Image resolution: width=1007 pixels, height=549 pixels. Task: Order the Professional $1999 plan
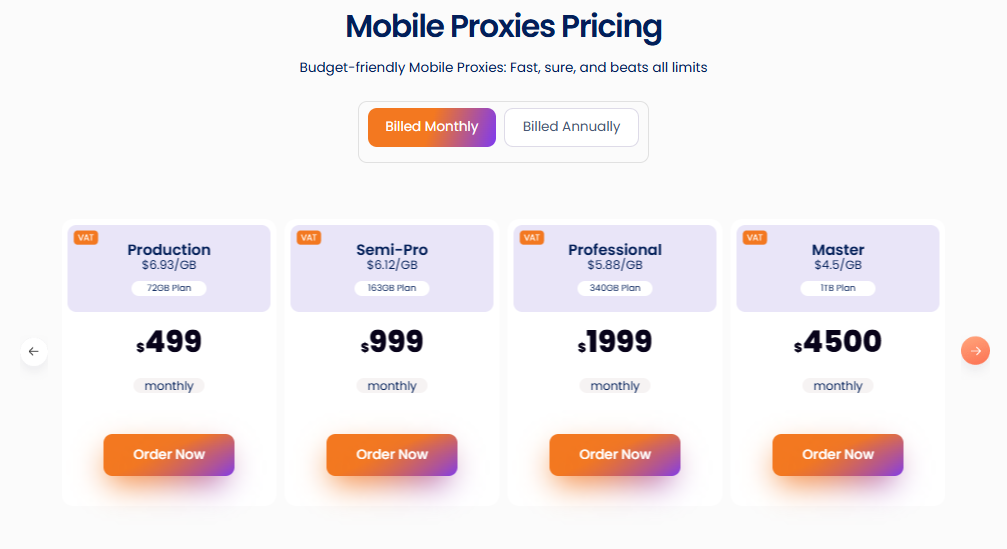point(615,454)
